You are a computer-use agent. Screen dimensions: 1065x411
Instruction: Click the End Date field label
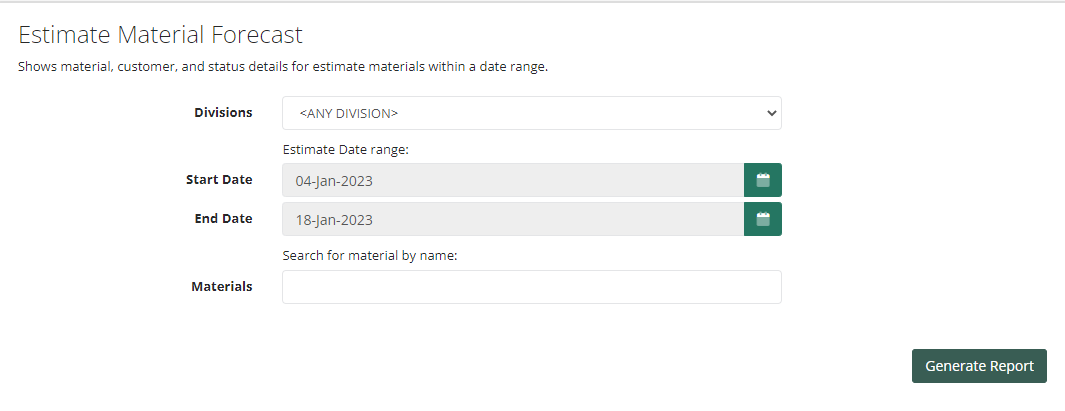point(223,219)
